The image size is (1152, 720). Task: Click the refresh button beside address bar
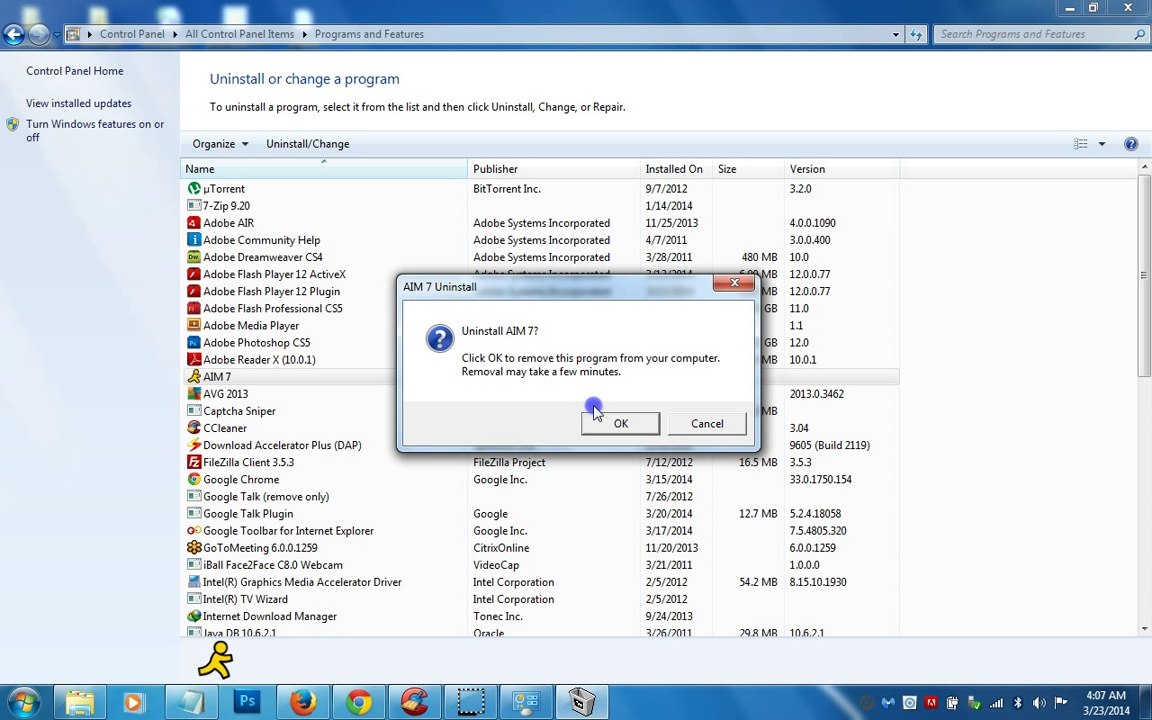(x=916, y=34)
